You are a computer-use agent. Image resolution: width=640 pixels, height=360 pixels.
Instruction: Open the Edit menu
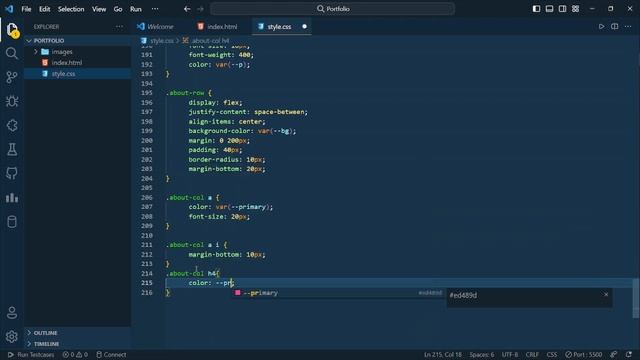pos(44,9)
